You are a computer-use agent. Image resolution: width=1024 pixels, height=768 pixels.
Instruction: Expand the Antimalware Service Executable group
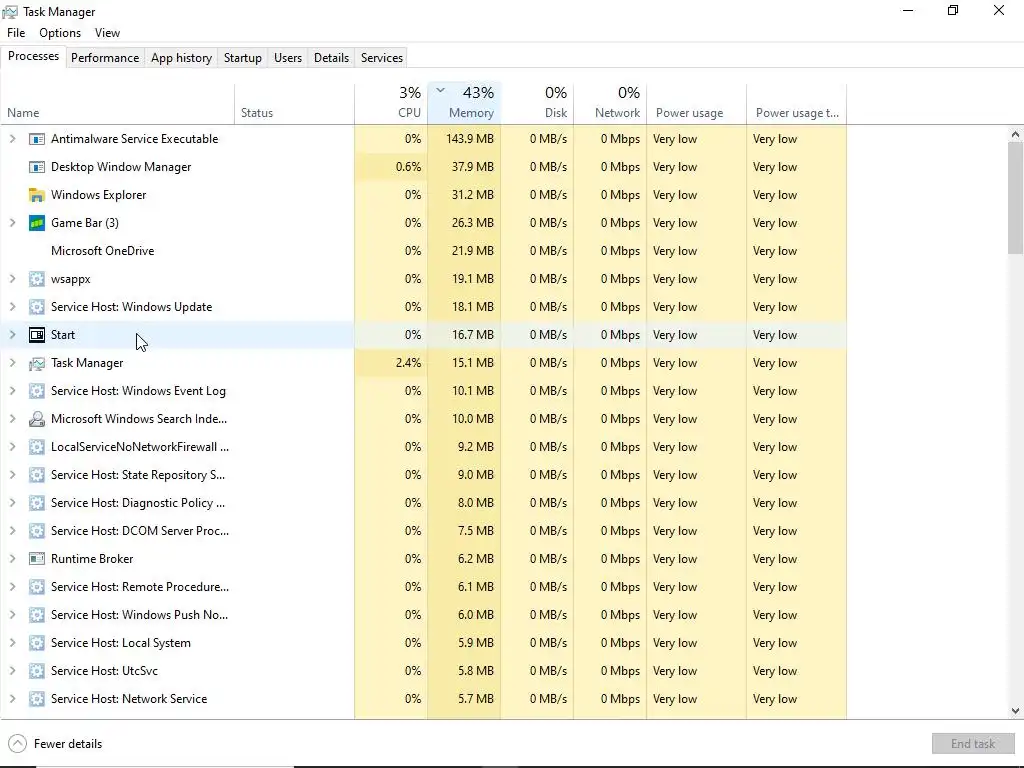point(12,138)
